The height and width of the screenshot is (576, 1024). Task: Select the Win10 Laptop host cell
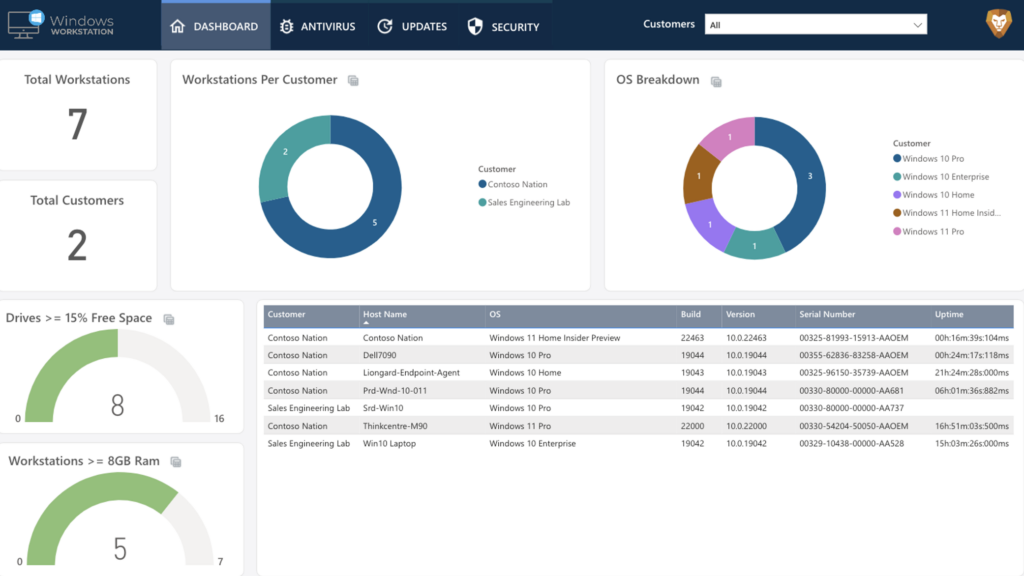pyautogui.click(x=389, y=443)
